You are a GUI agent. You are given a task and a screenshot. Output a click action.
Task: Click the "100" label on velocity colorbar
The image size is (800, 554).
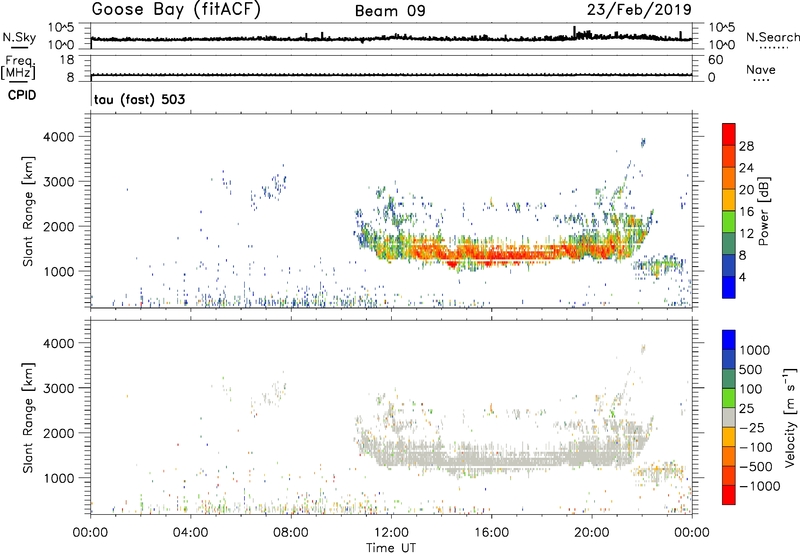(x=751, y=389)
